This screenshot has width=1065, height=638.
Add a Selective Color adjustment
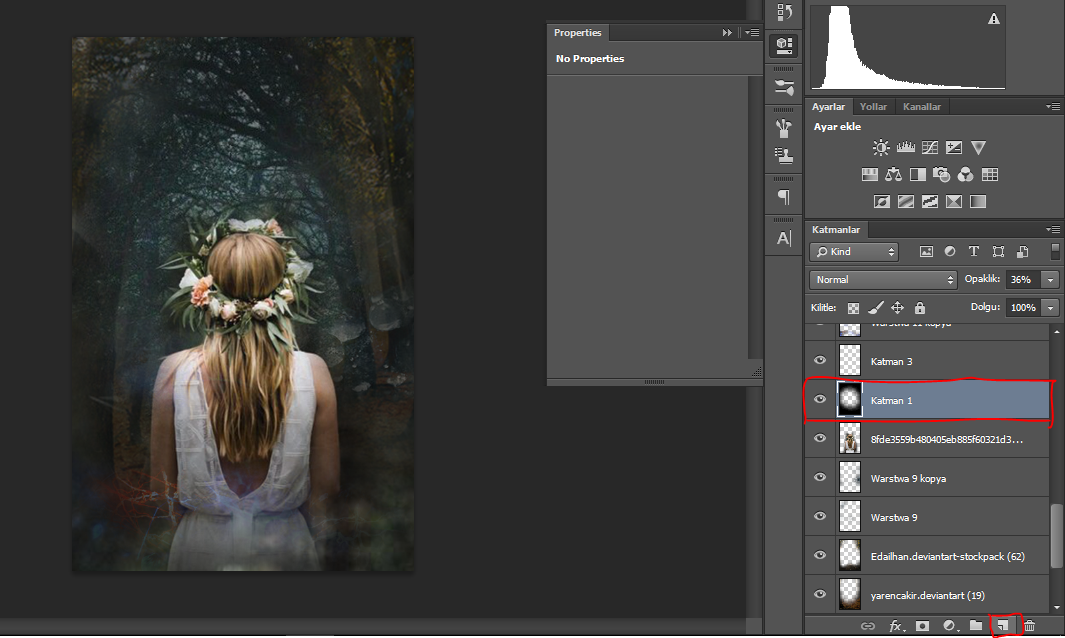click(954, 201)
